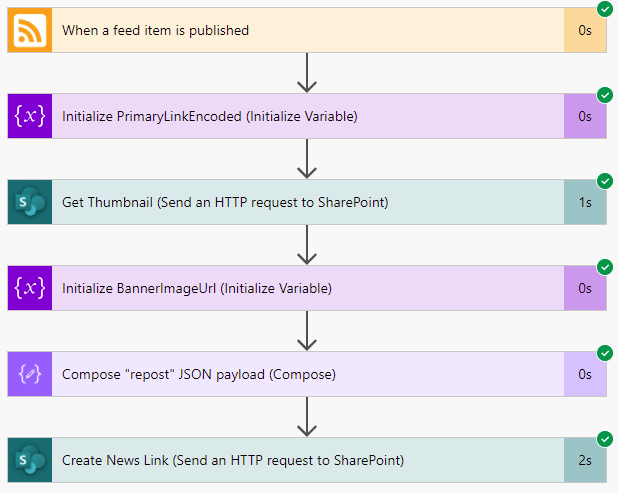Open Compose "repost" JSON payload step

307,374
